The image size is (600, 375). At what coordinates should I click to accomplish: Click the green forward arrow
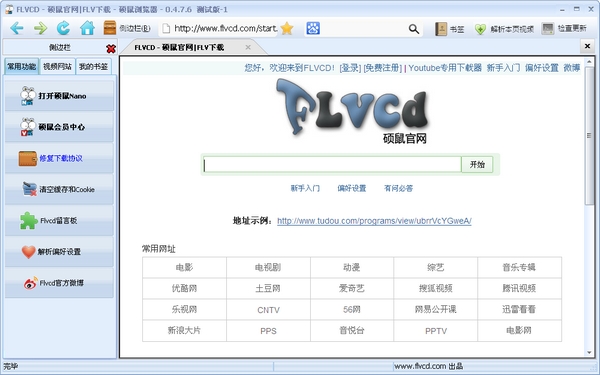(x=40, y=28)
